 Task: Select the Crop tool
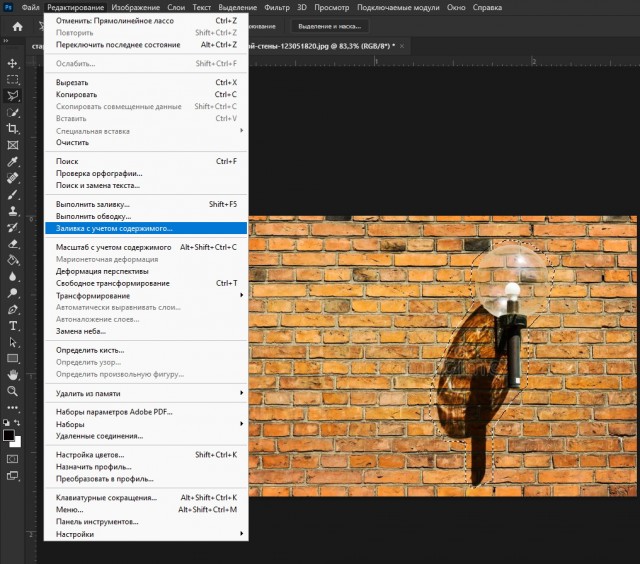[13, 128]
